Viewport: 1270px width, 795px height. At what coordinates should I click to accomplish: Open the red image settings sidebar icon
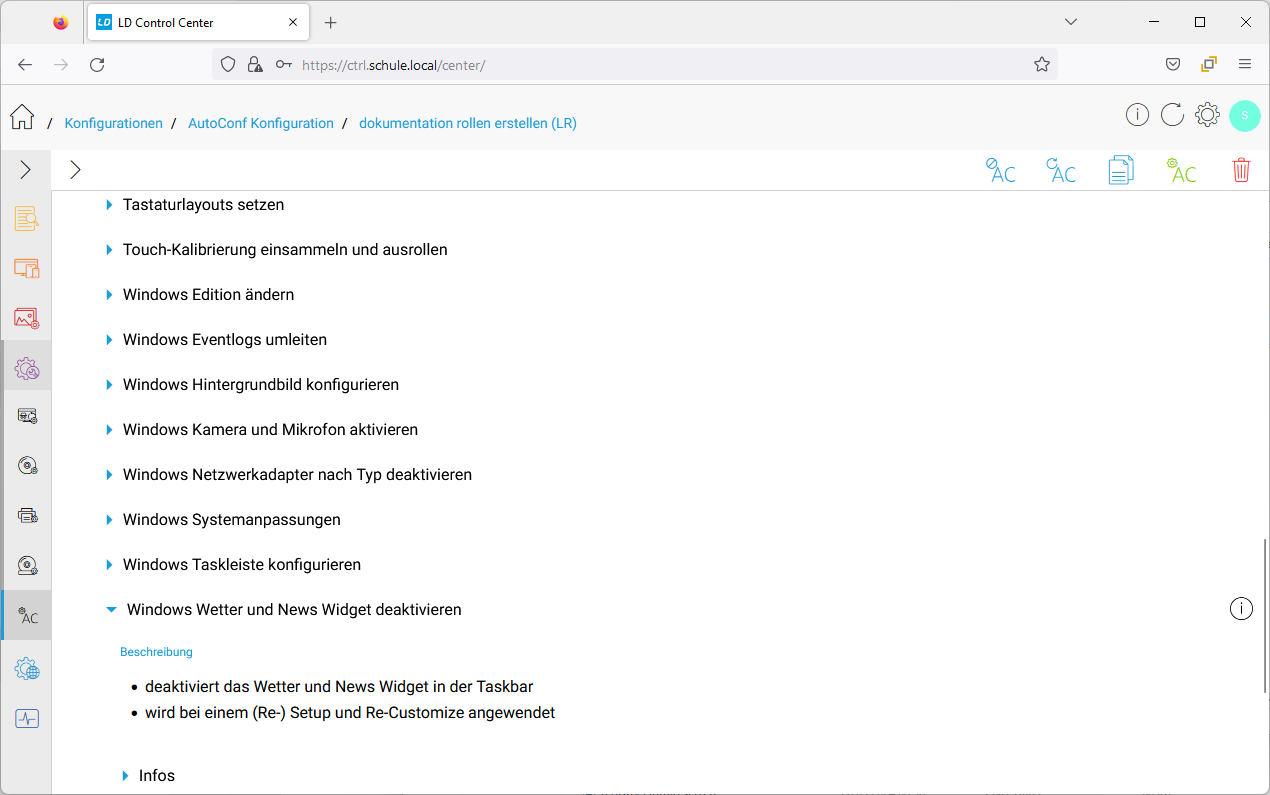tap(27, 318)
